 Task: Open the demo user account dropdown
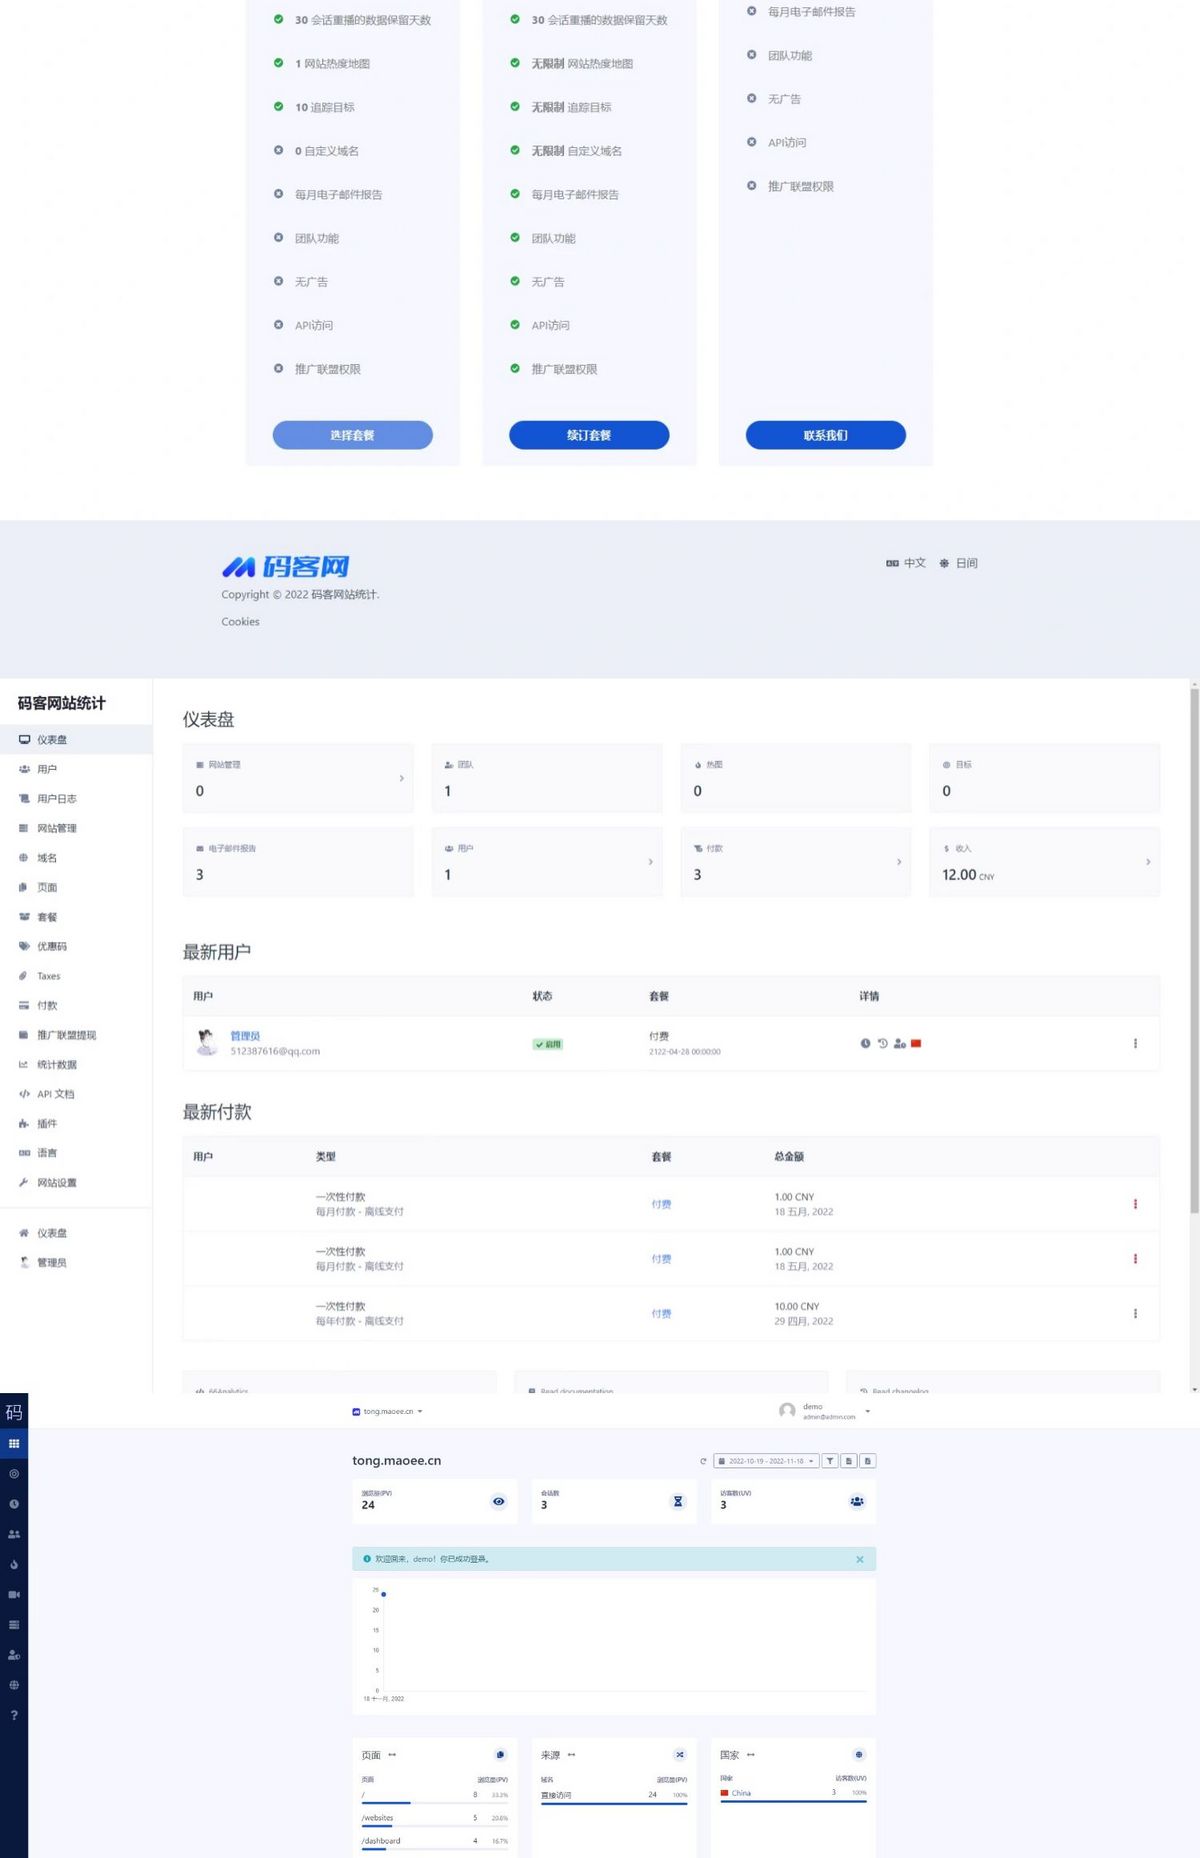pyautogui.click(x=825, y=1411)
